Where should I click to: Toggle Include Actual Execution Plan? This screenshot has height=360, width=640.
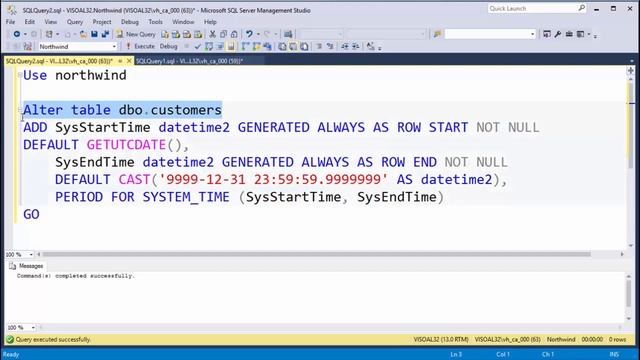245,47
